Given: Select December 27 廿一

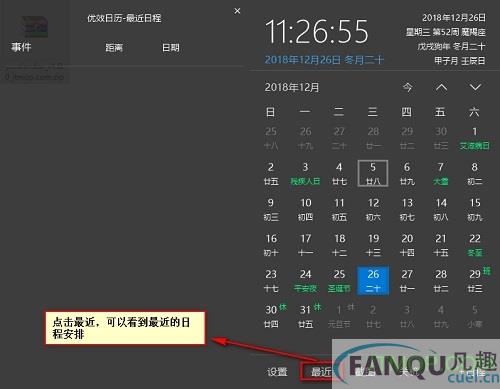Looking at the screenshot, I should 407,281.
